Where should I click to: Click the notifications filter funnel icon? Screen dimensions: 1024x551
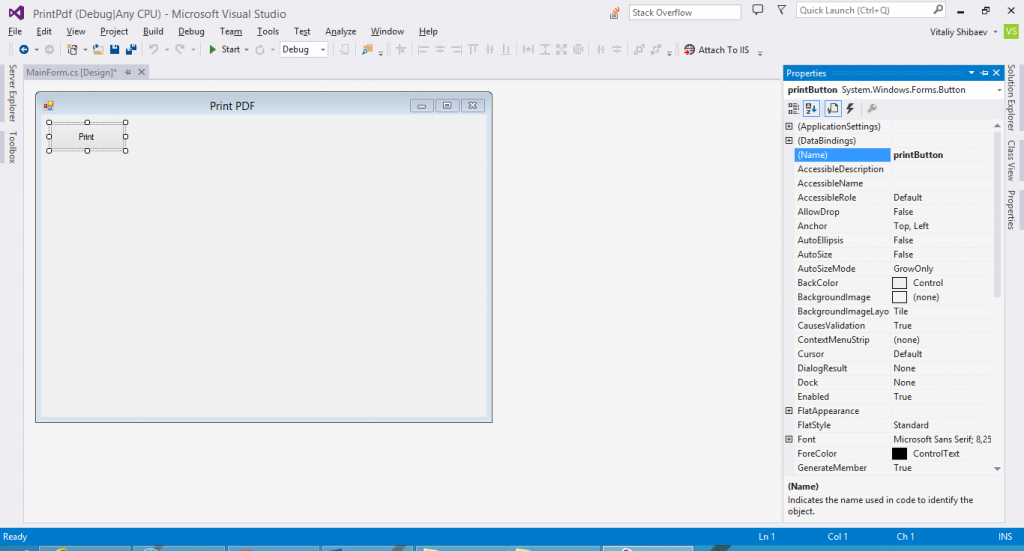coord(781,10)
